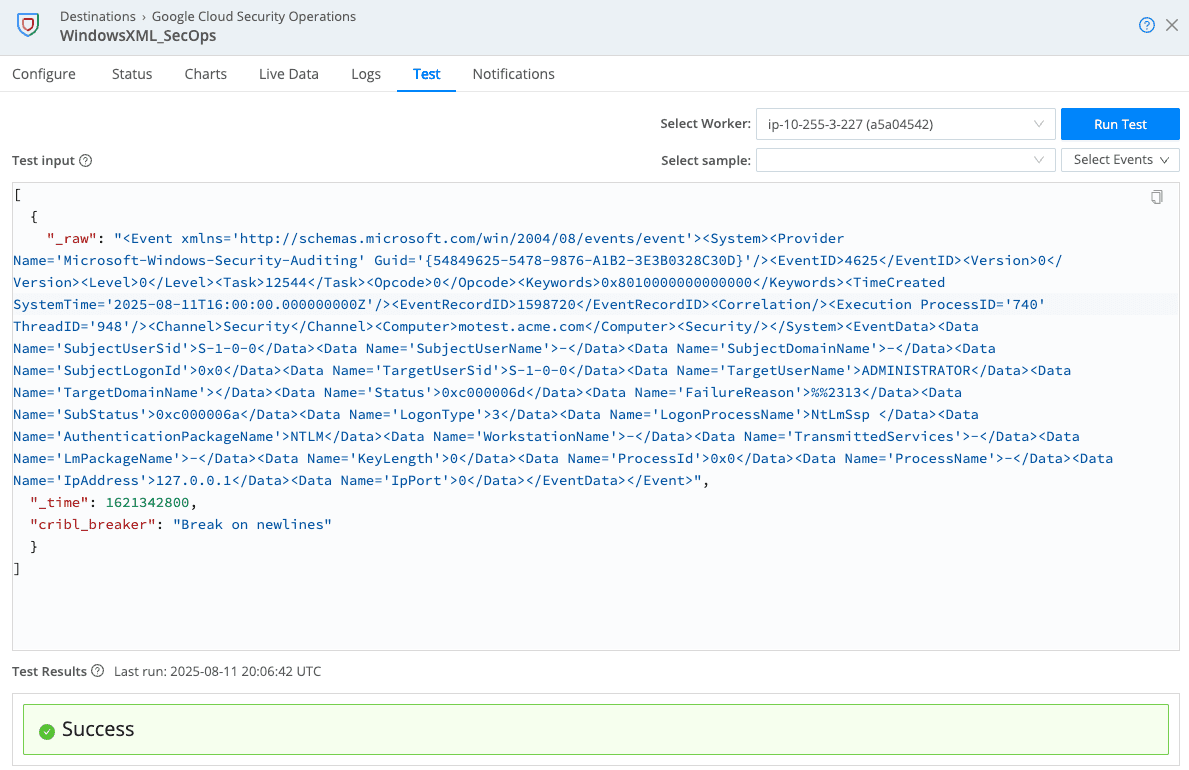This screenshot has height=770, width=1189.
Task: Select the Notifications tab
Action: 513,74
